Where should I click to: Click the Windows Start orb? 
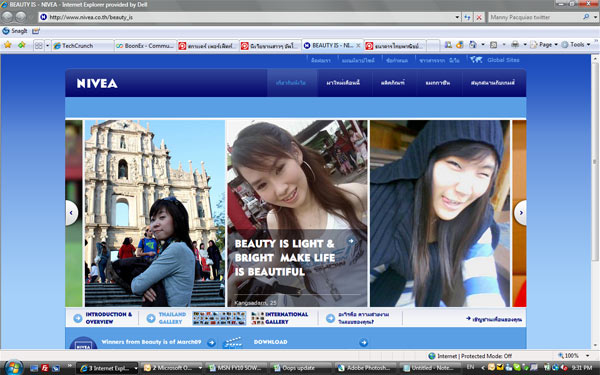[x=13, y=368]
